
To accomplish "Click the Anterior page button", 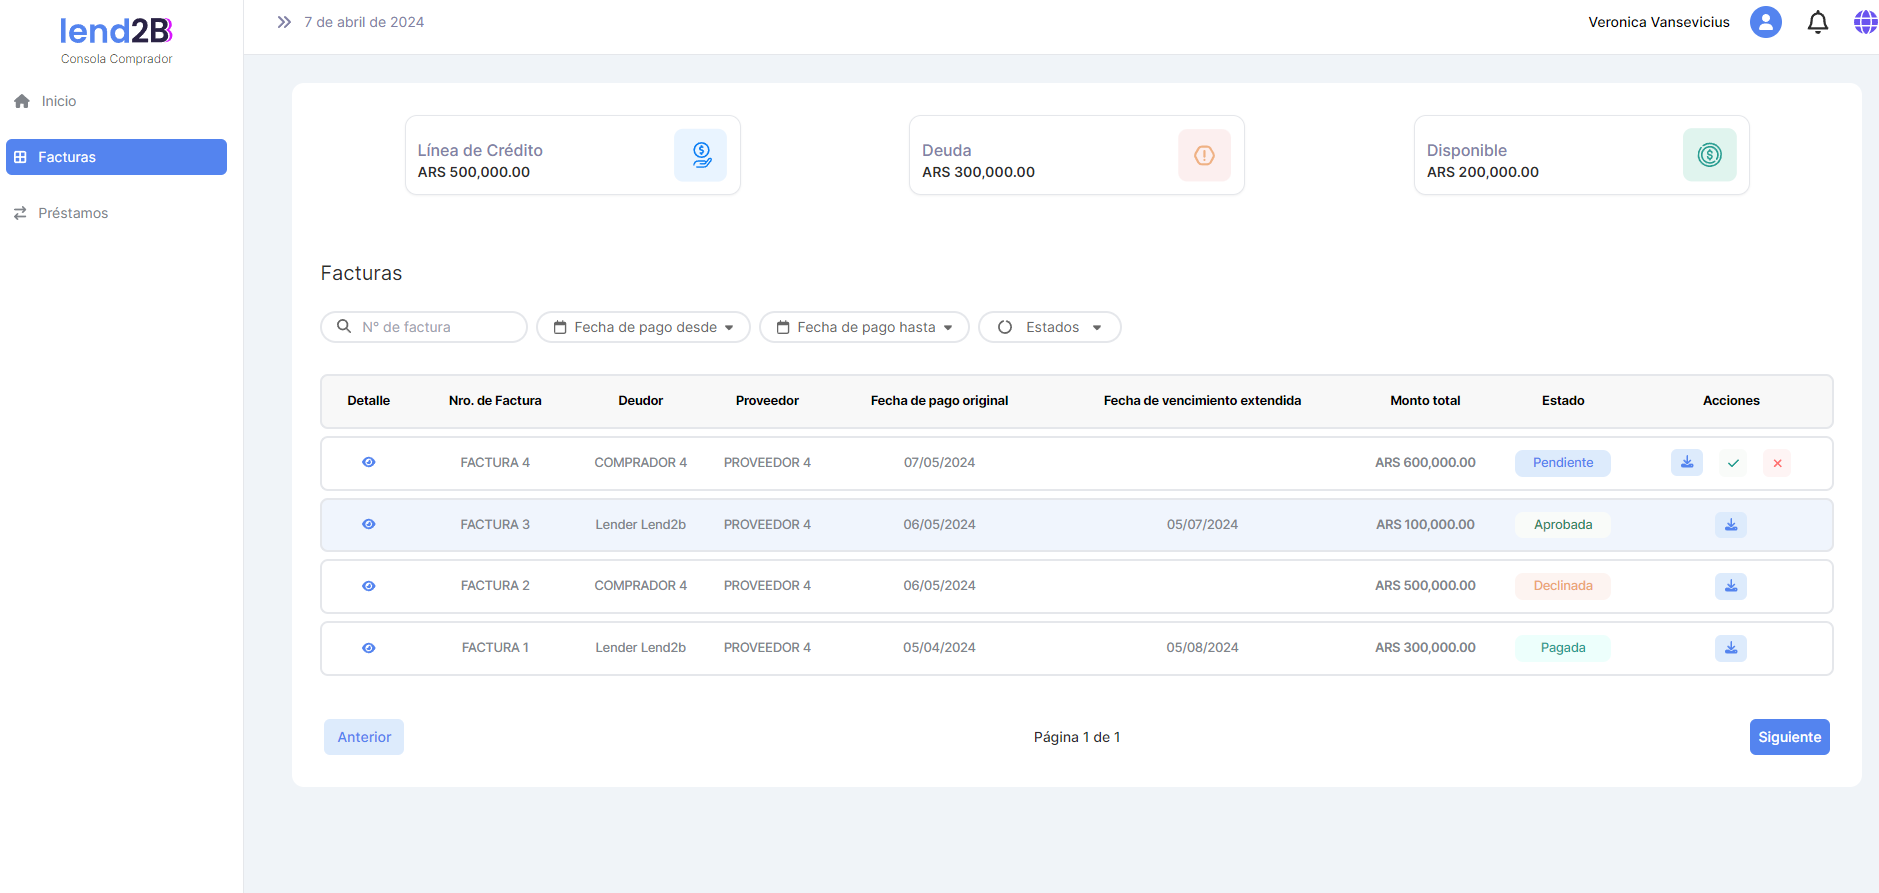I will (364, 737).
